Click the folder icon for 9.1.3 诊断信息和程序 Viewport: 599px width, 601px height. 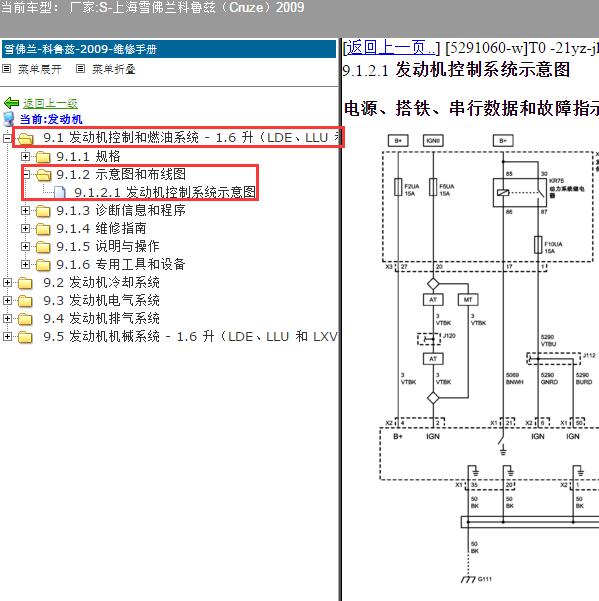(x=43, y=211)
